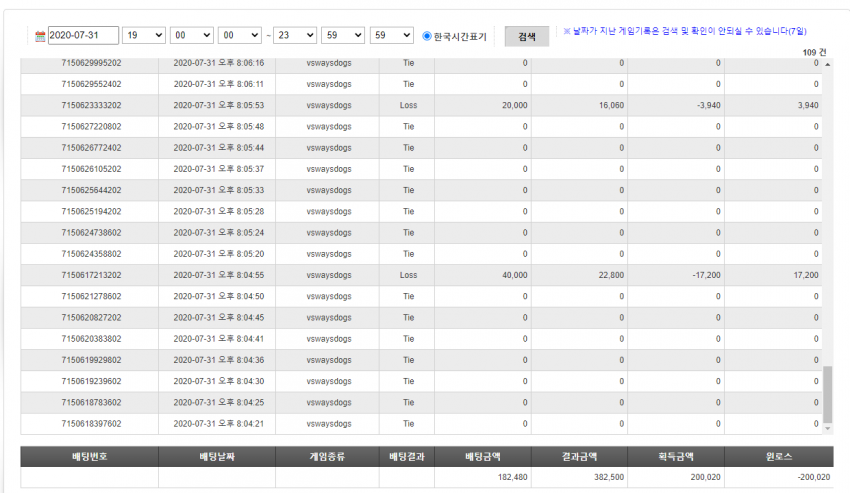Viewport: 850px width, 493px height.
Task: Click the vertical scrollbar thumb
Action: [x=828, y=394]
